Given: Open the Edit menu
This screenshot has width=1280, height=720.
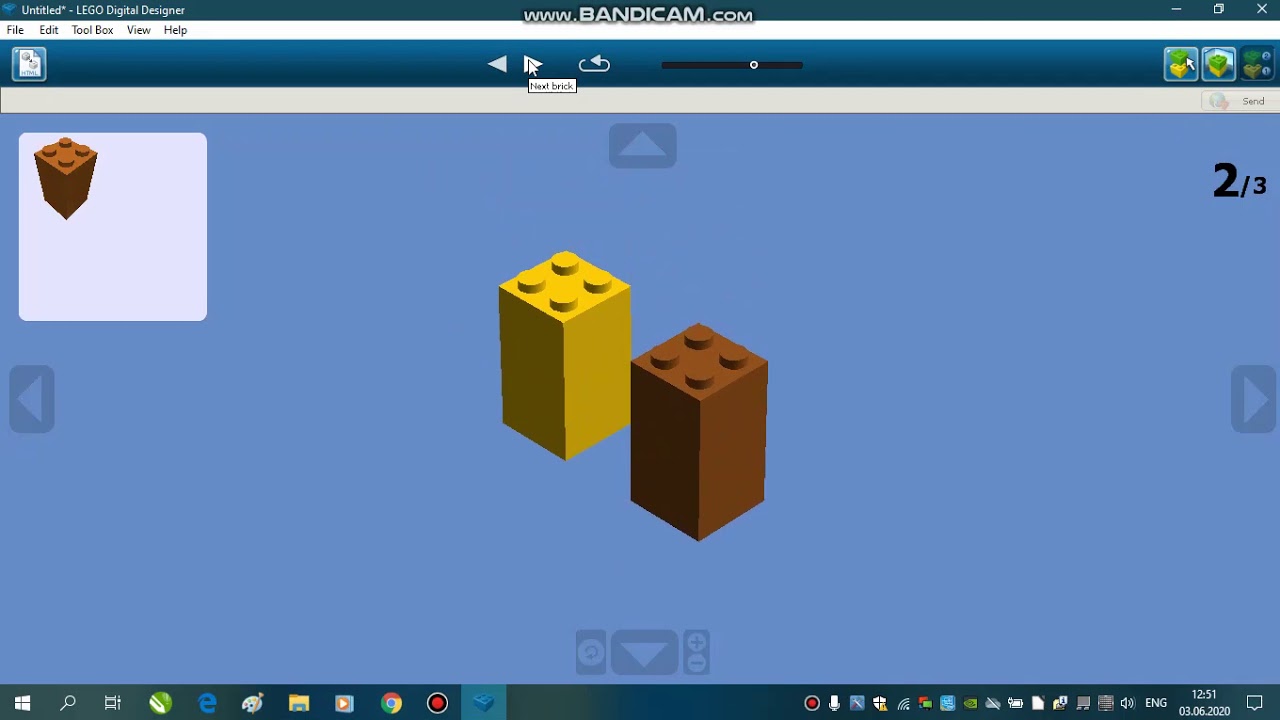Looking at the screenshot, I should [x=49, y=30].
